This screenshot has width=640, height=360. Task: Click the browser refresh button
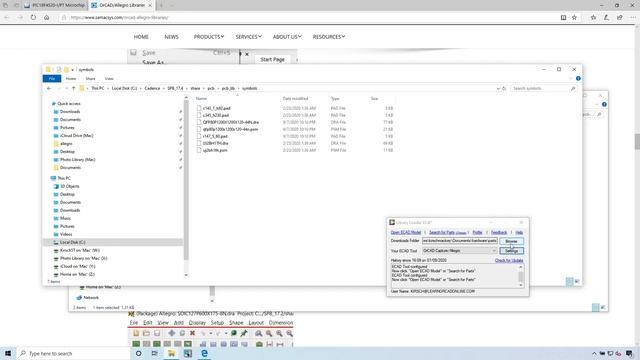click(x=33, y=18)
